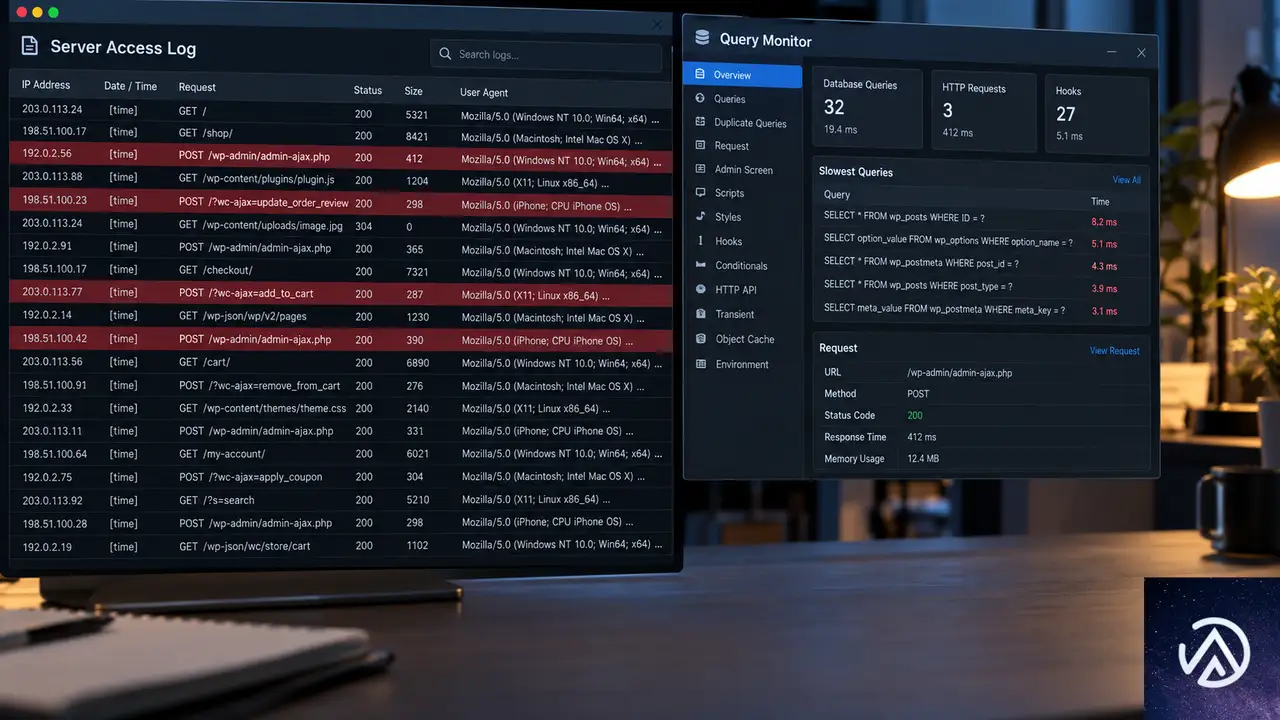Click the Status column header
Viewport: 1280px width, 720px height.
pos(368,90)
